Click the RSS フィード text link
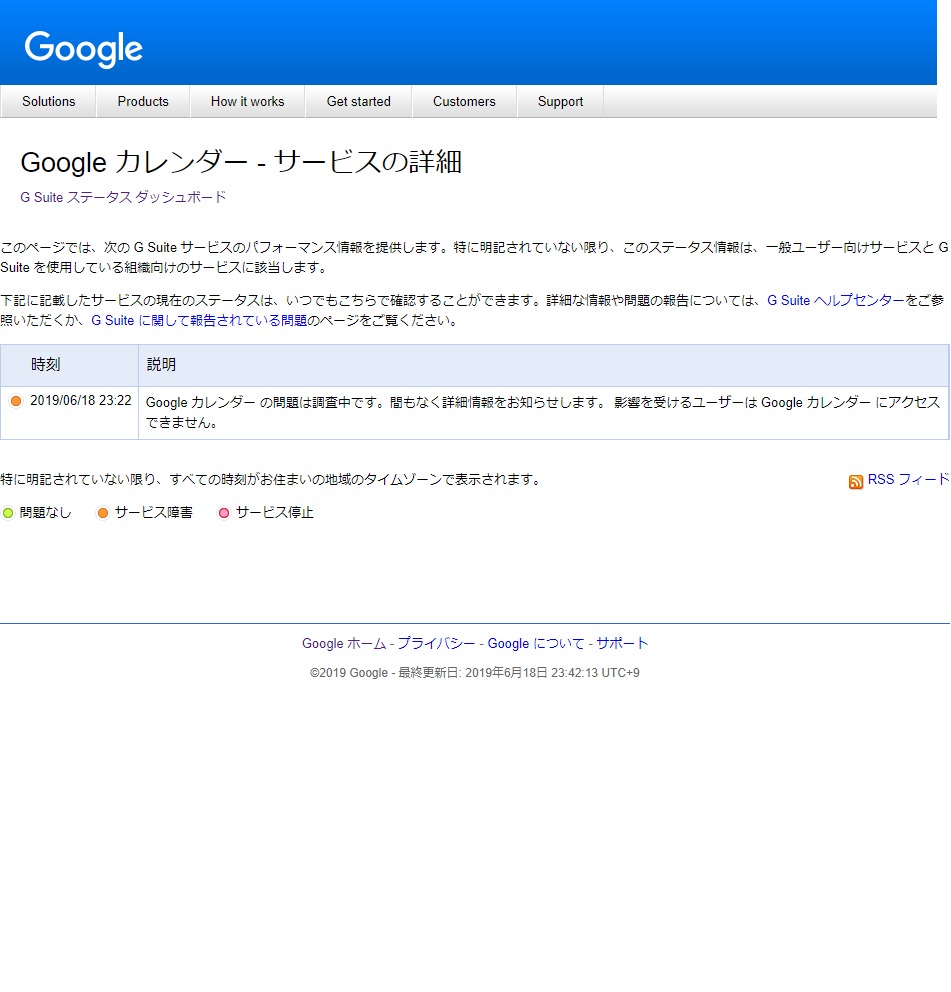The image size is (951, 992). (x=908, y=480)
